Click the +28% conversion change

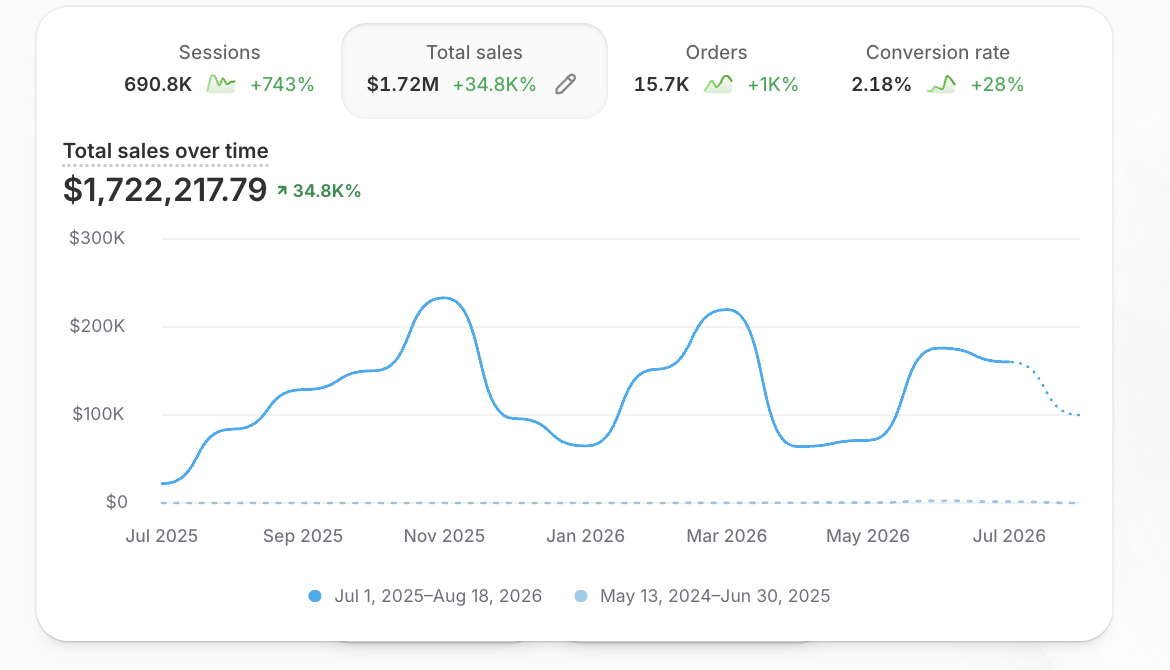[997, 84]
